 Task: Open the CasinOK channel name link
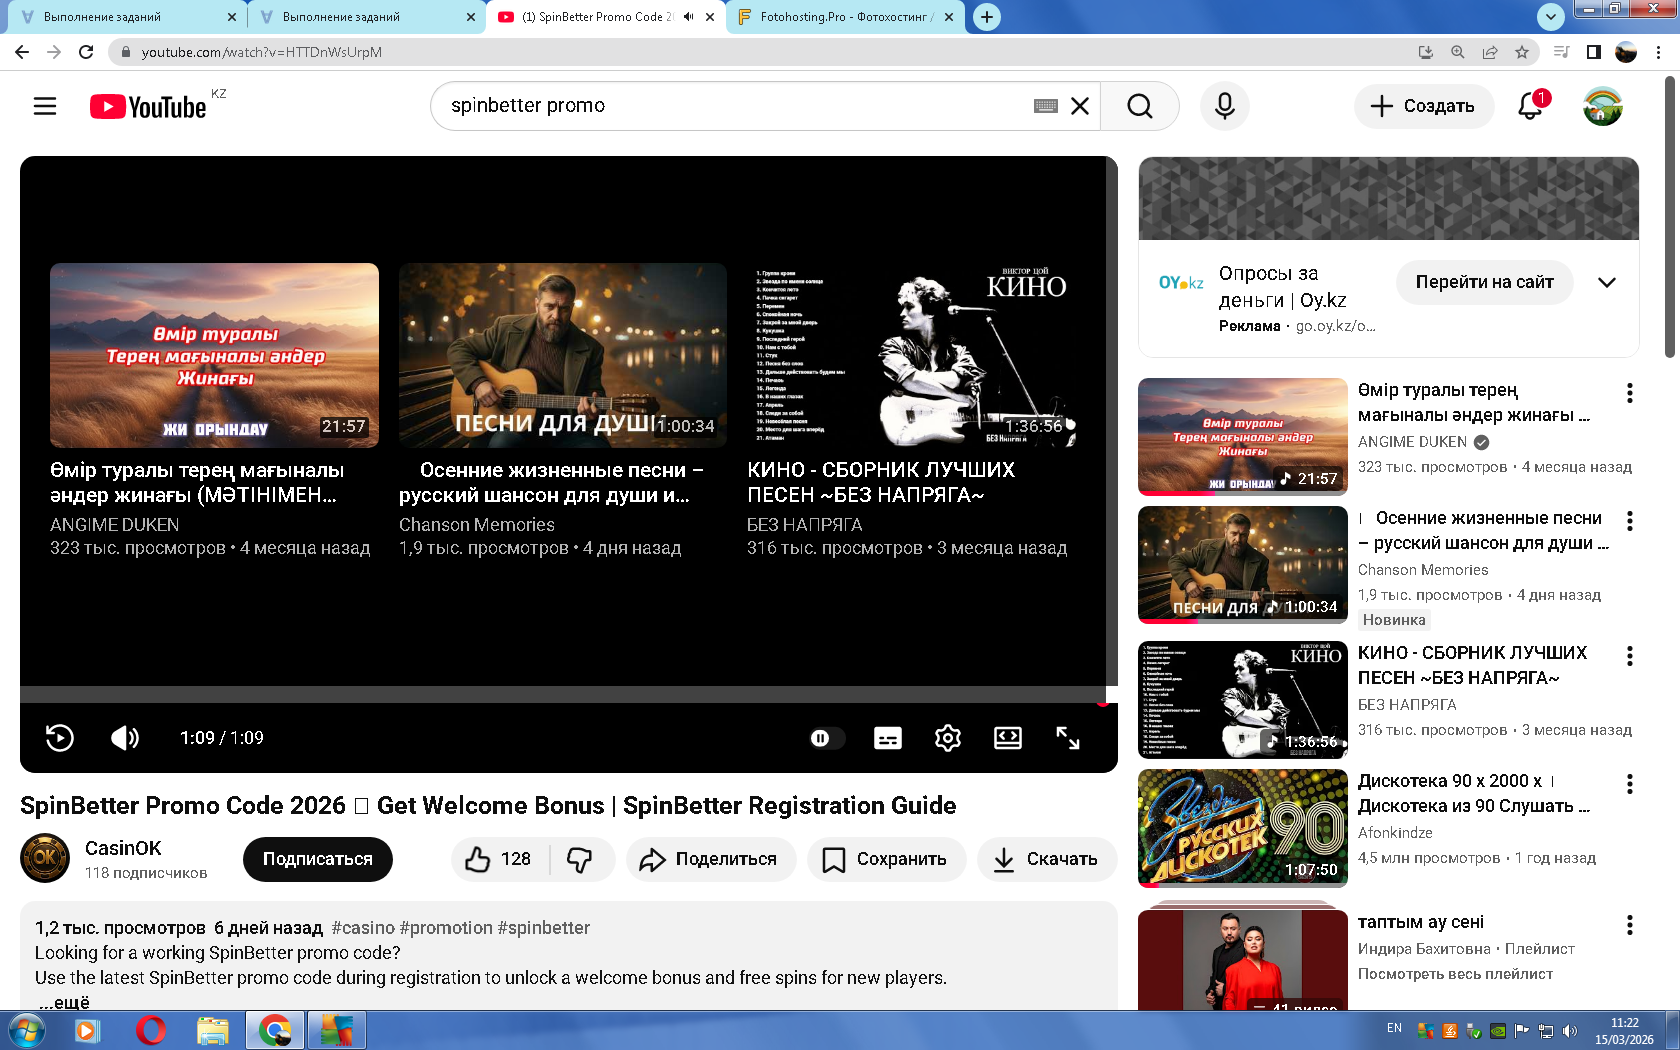pyautogui.click(x=123, y=848)
